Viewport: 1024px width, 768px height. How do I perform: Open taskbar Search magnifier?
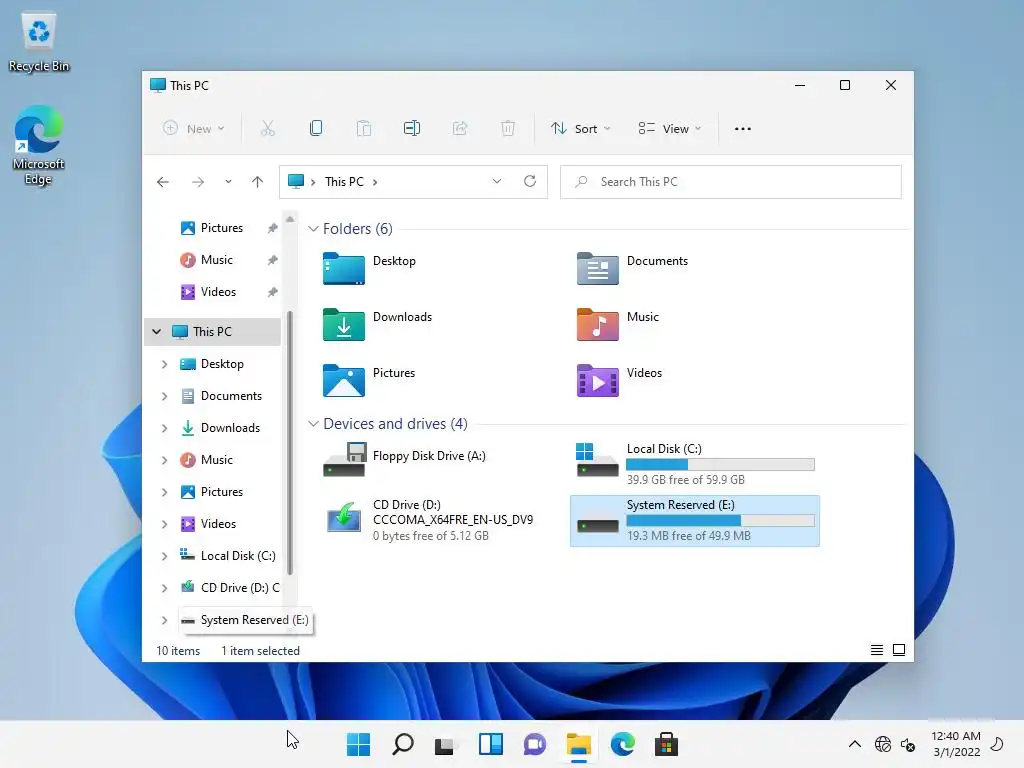tap(402, 744)
